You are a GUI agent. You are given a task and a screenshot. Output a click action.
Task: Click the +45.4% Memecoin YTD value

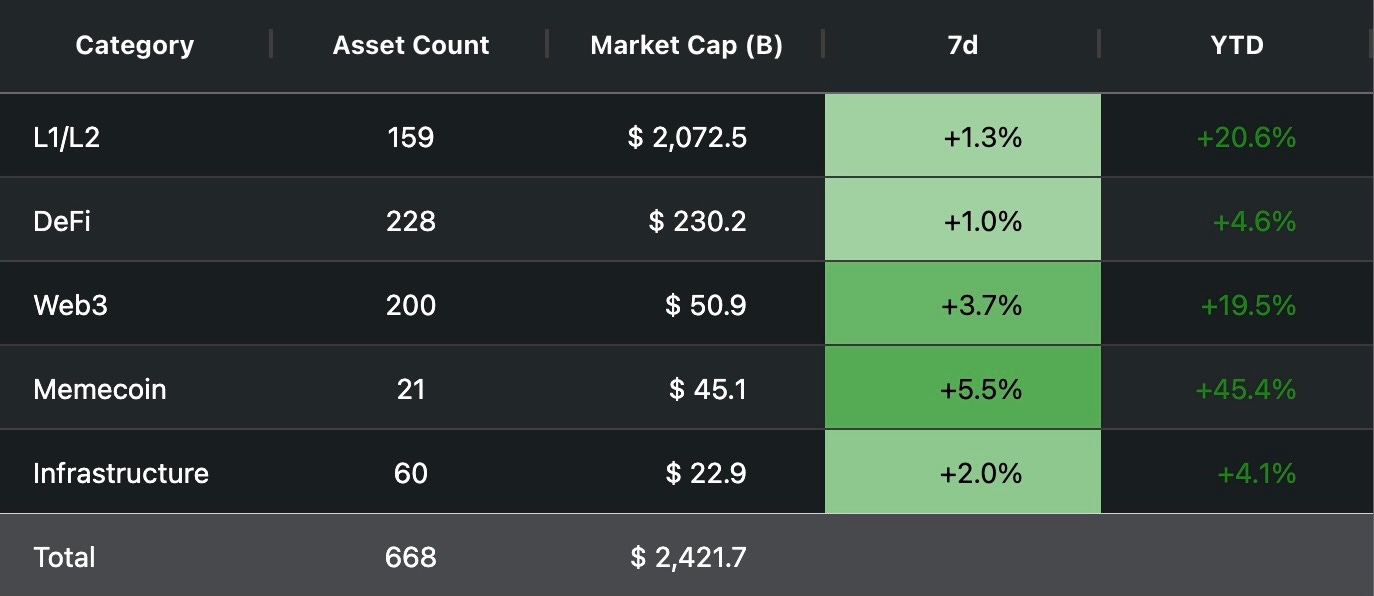(x=1246, y=388)
